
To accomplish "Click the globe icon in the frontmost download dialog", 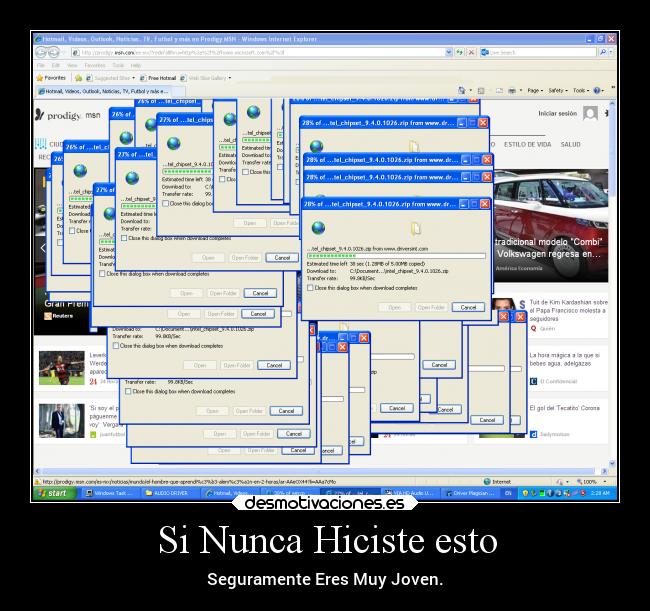I will click(318, 228).
